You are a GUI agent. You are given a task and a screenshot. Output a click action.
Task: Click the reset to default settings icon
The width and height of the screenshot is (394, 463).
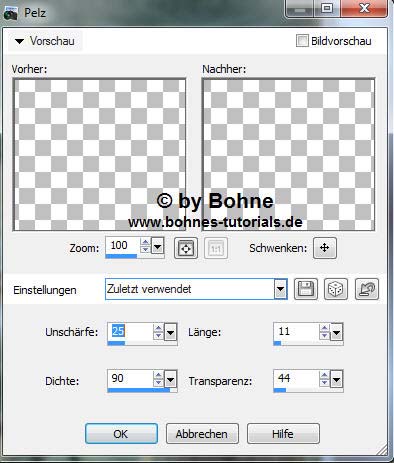point(367,289)
